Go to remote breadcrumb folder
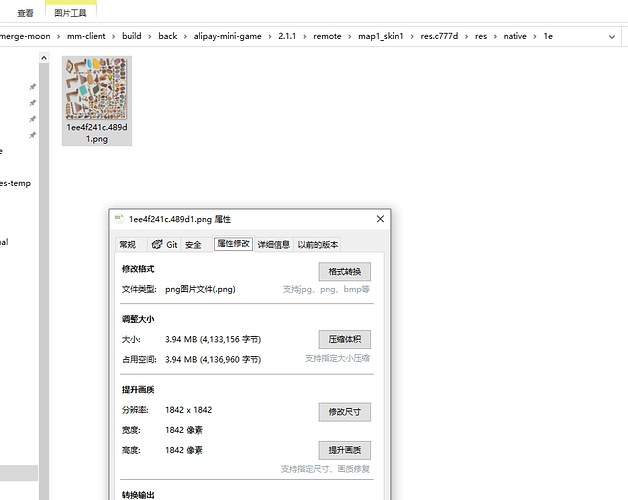This screenshot has height=500, width=628. click(x=327, y=36)
